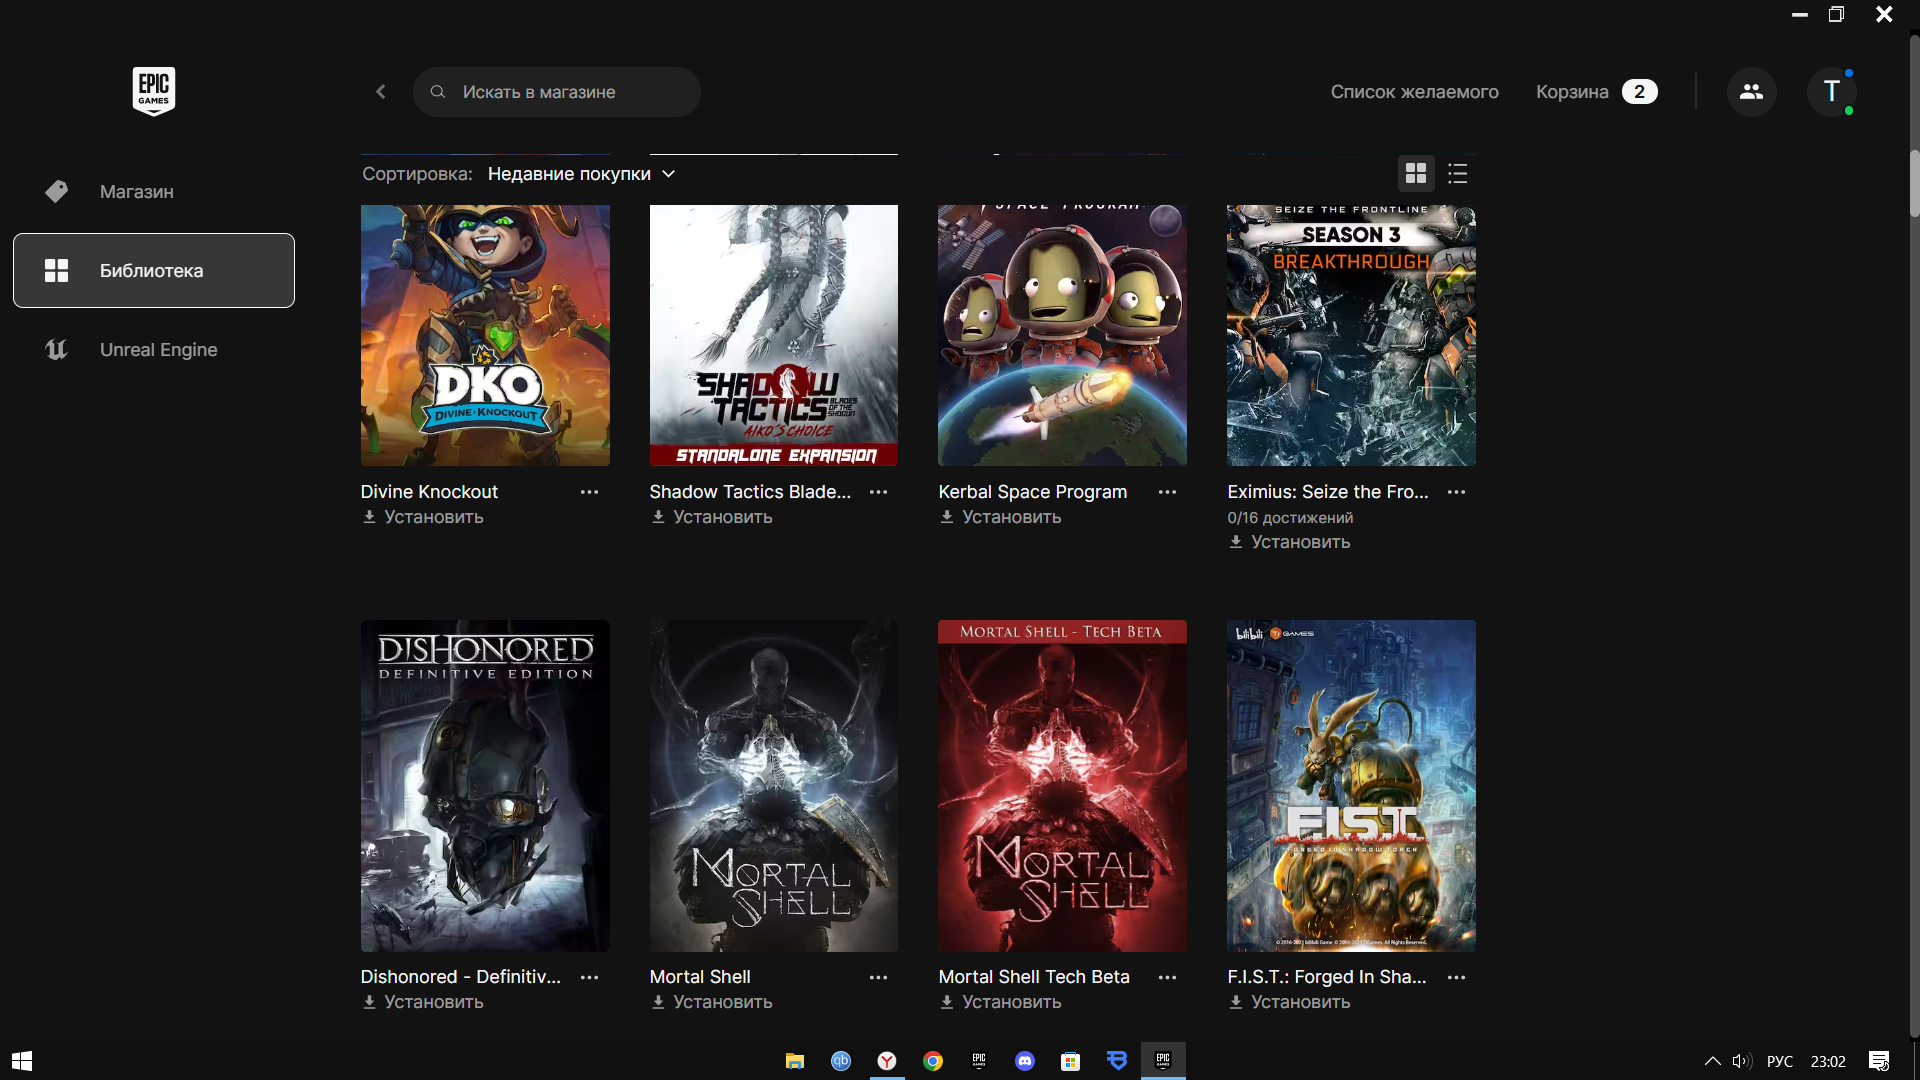Open the profile avatar T
This screenshot has height=1080, width=1920.
tap(1832, 91)
